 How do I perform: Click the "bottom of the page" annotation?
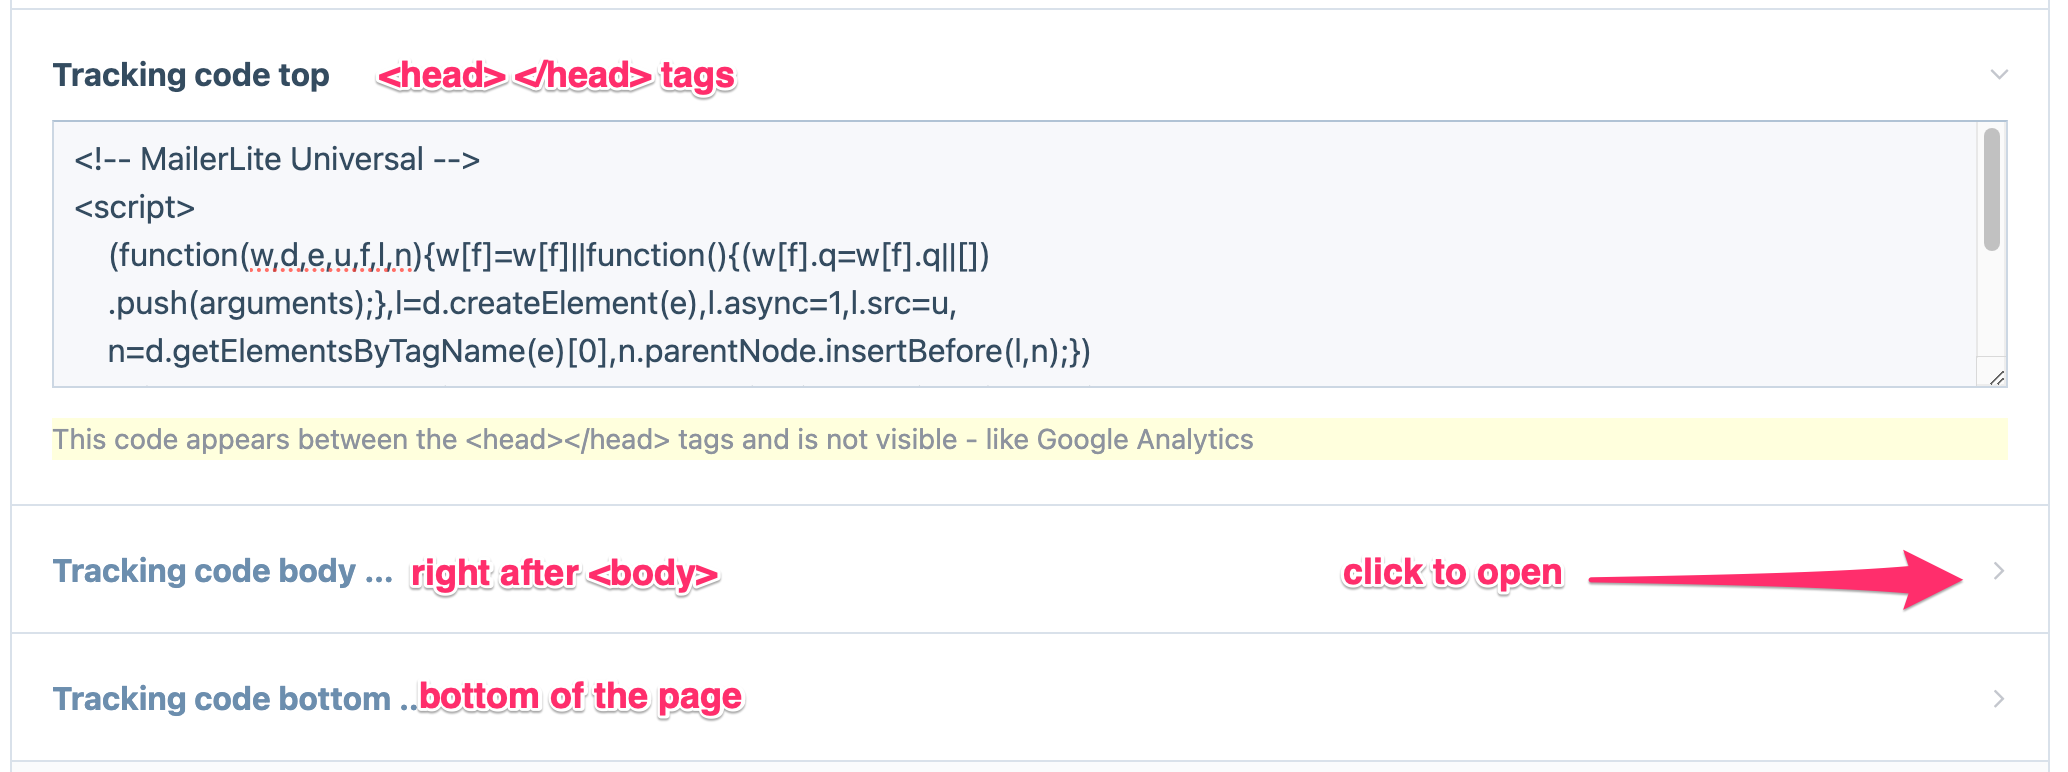[x=580, y=696]
